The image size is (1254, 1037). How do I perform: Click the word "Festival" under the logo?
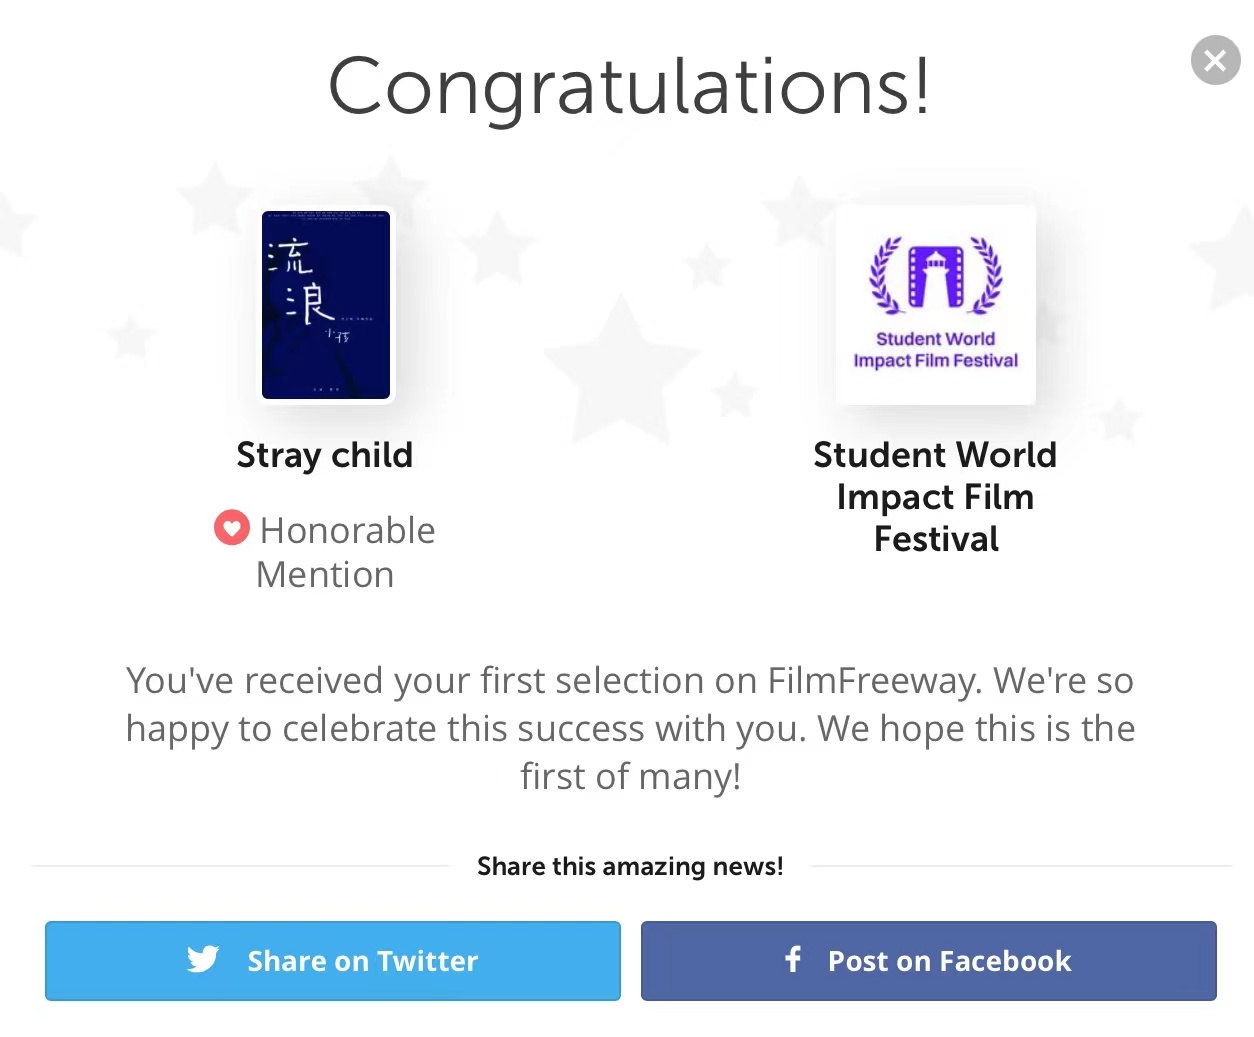pyautogui.click(x=935, y=540)
